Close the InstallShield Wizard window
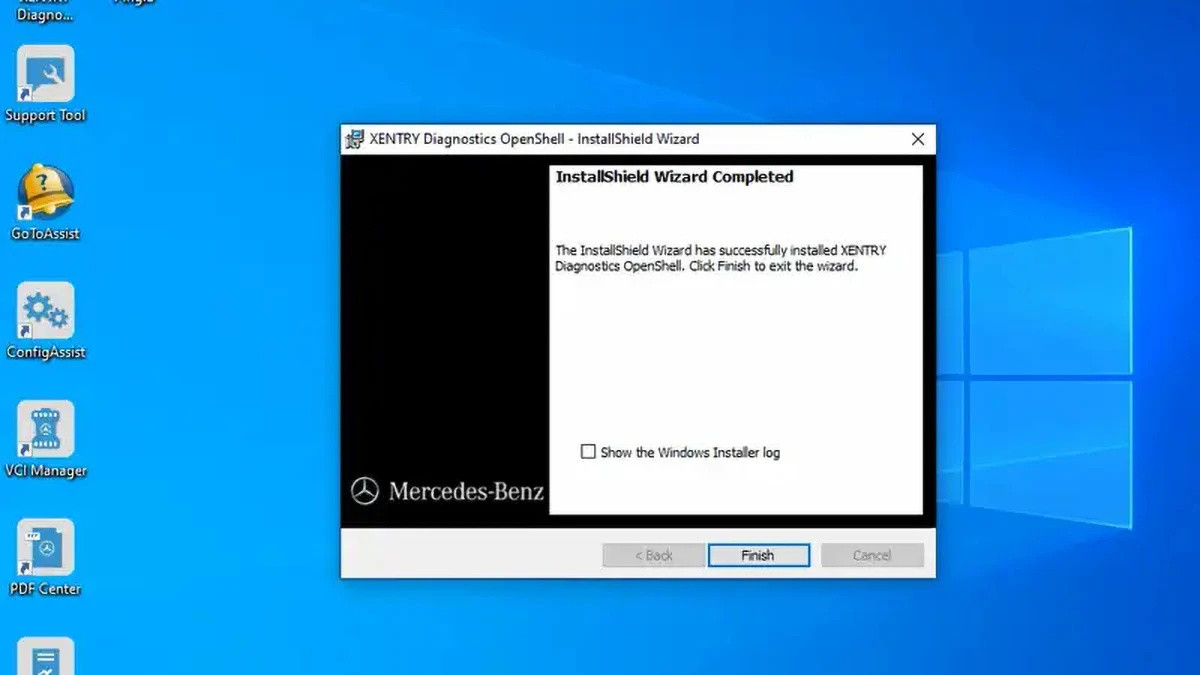Image resolution: width=1200 pixels, height=675 pixels. click(x=918, y=140)
